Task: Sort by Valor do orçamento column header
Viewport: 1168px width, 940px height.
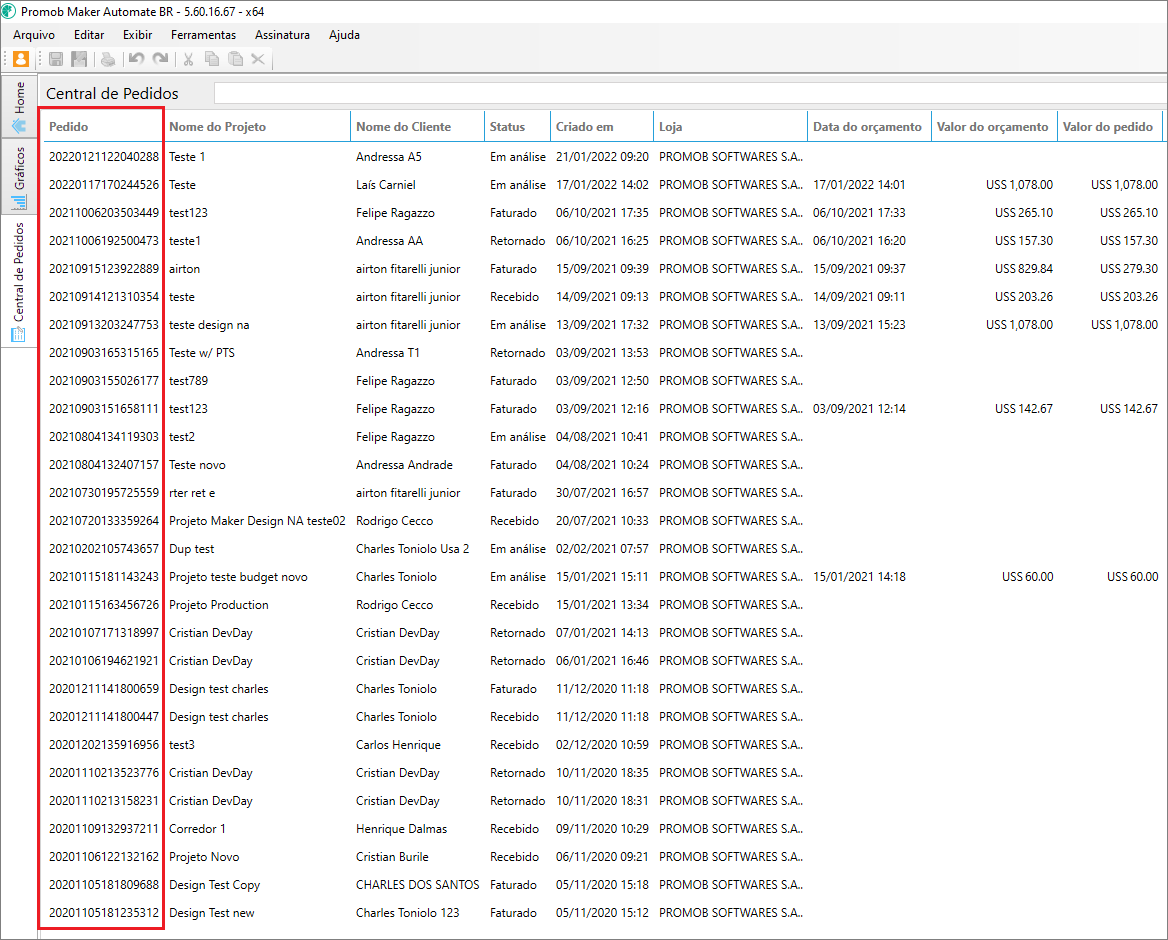Action: pyautogui.click(x=994, y=127)
